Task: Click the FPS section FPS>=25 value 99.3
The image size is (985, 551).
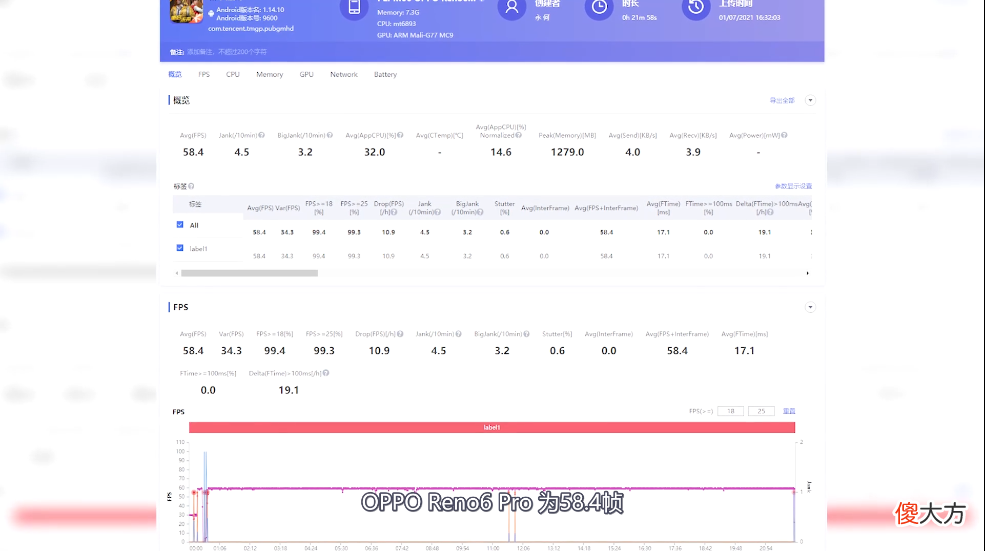Action: click(x=324, y=351)
